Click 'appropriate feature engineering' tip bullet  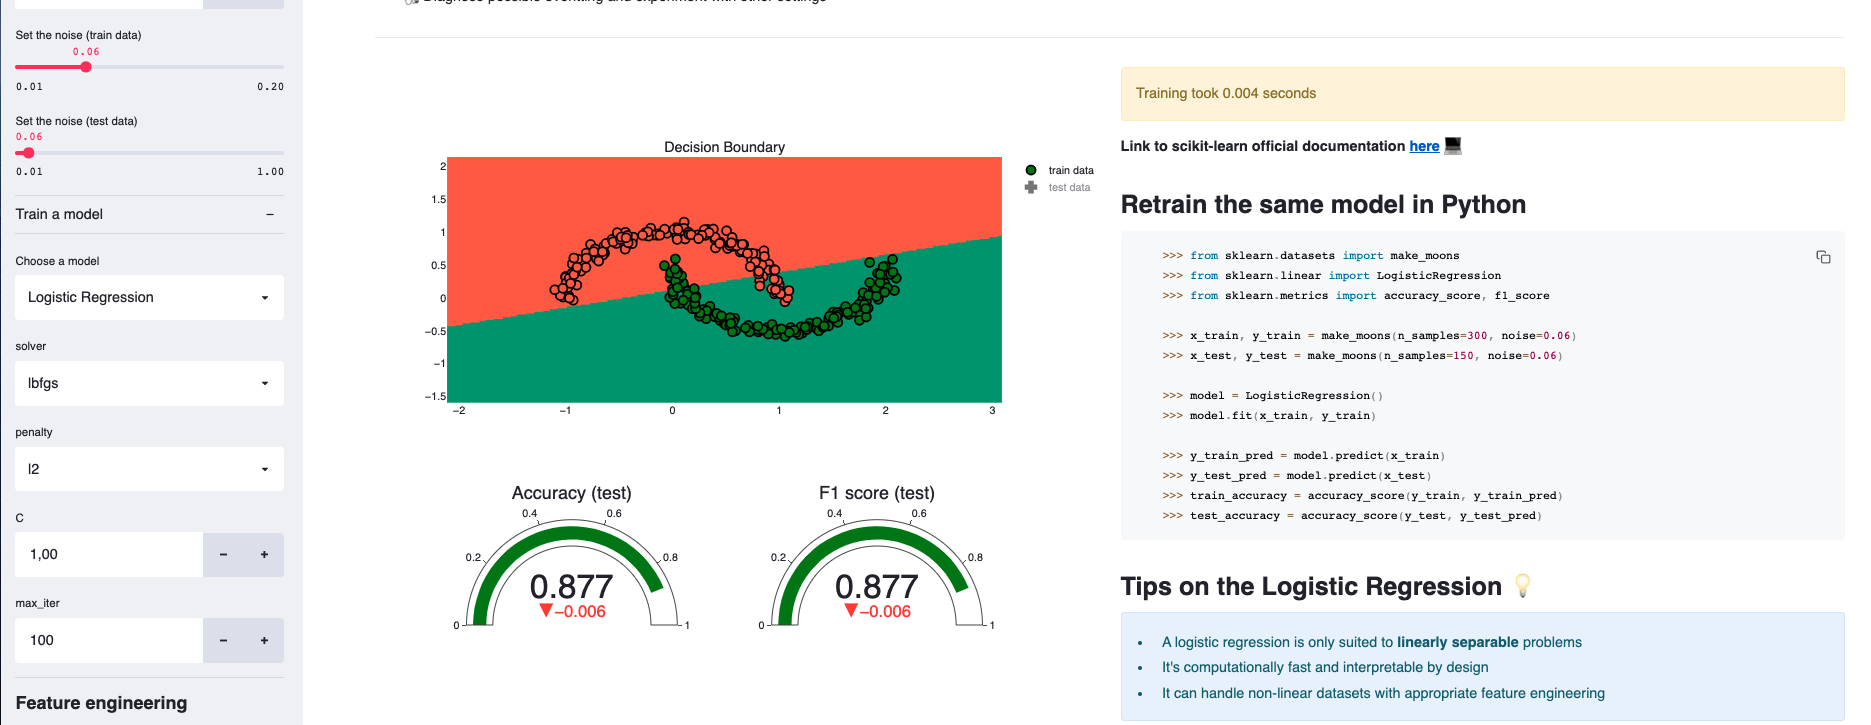point(1383,693)
